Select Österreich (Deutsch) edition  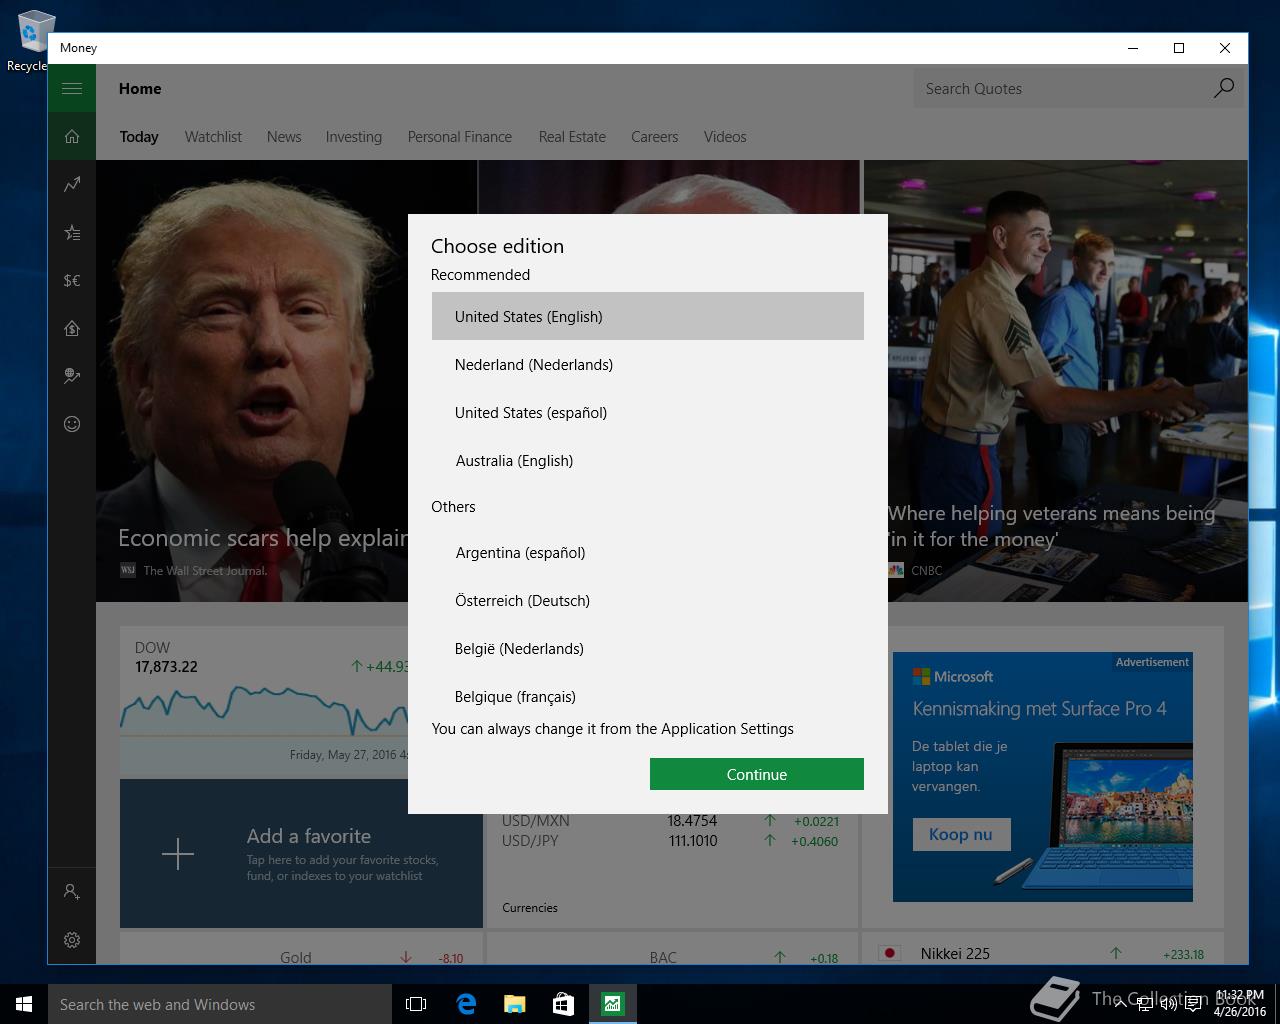coord(648,600)
